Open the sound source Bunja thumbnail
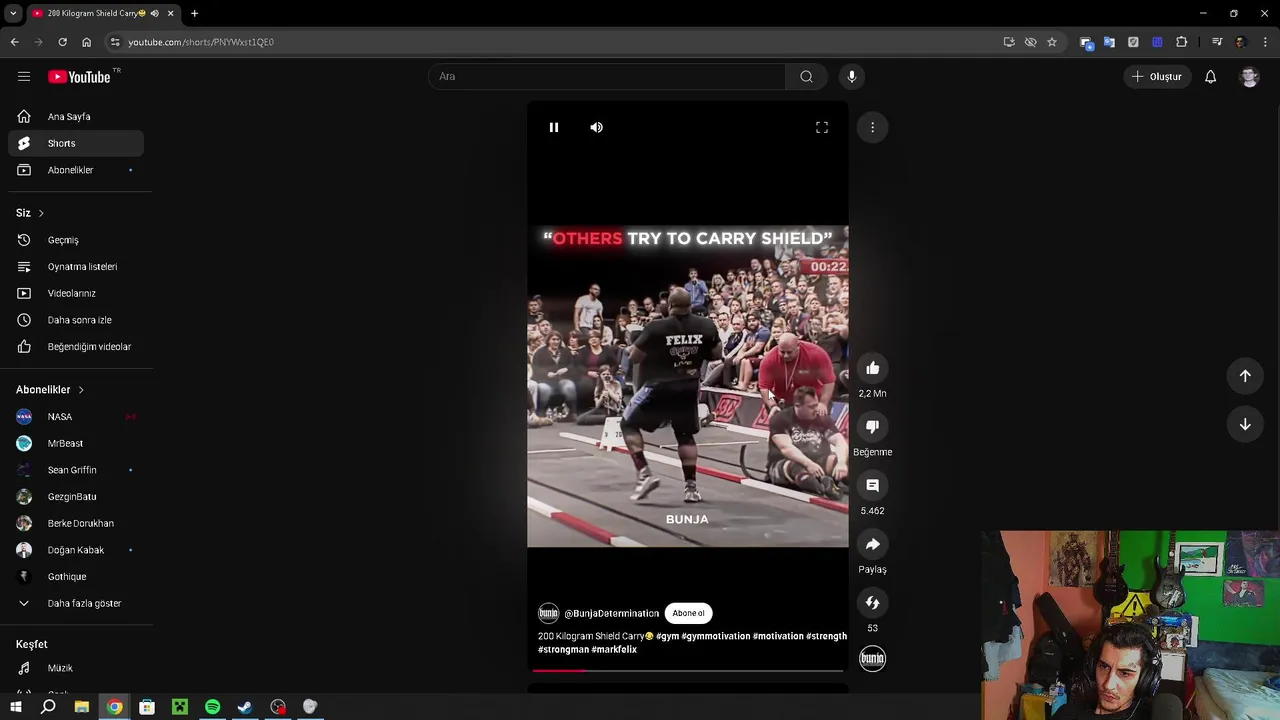The image size is (1280, 720). [x=872, y=658]
